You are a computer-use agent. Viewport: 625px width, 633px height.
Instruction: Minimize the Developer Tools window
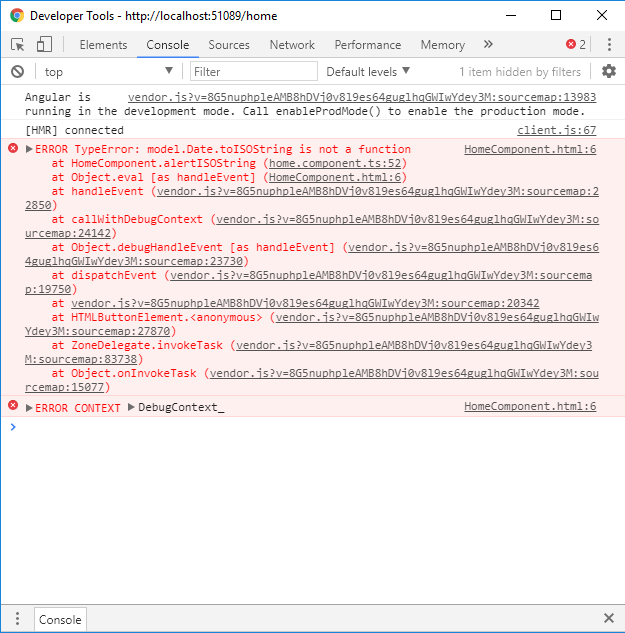tap(511, 15)
